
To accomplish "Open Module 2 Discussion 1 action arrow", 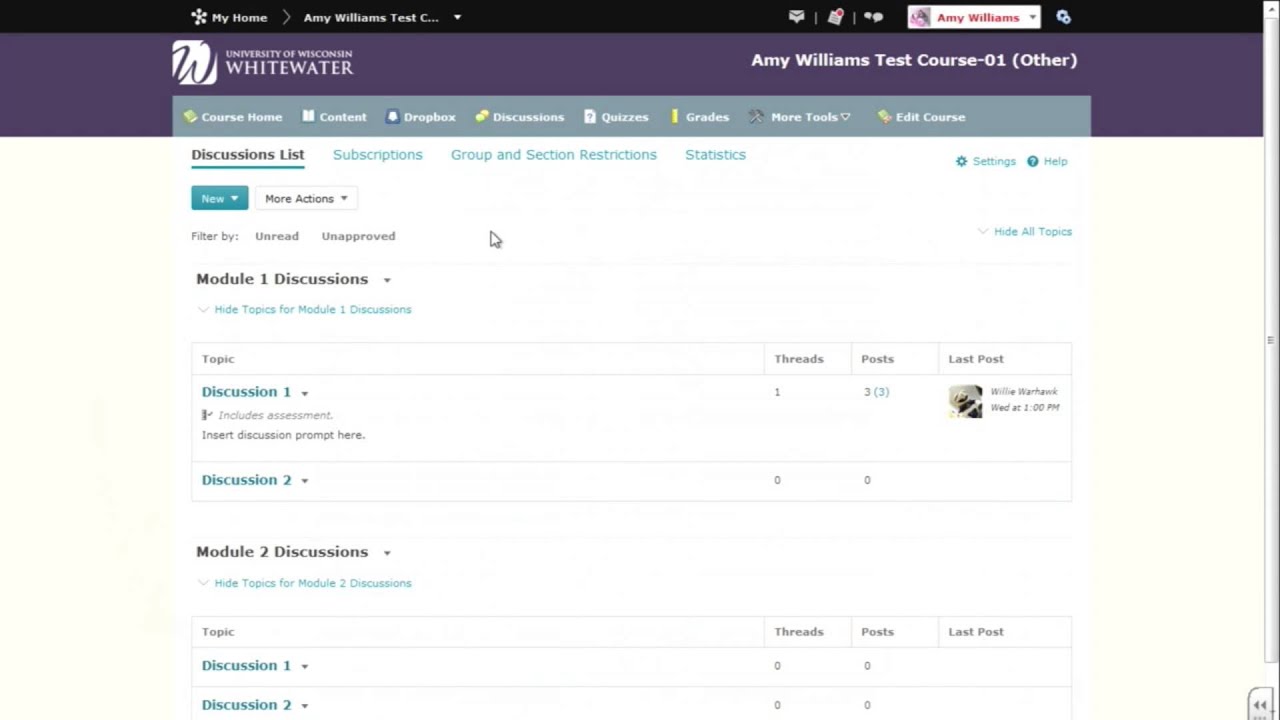I will coord(305,666).
